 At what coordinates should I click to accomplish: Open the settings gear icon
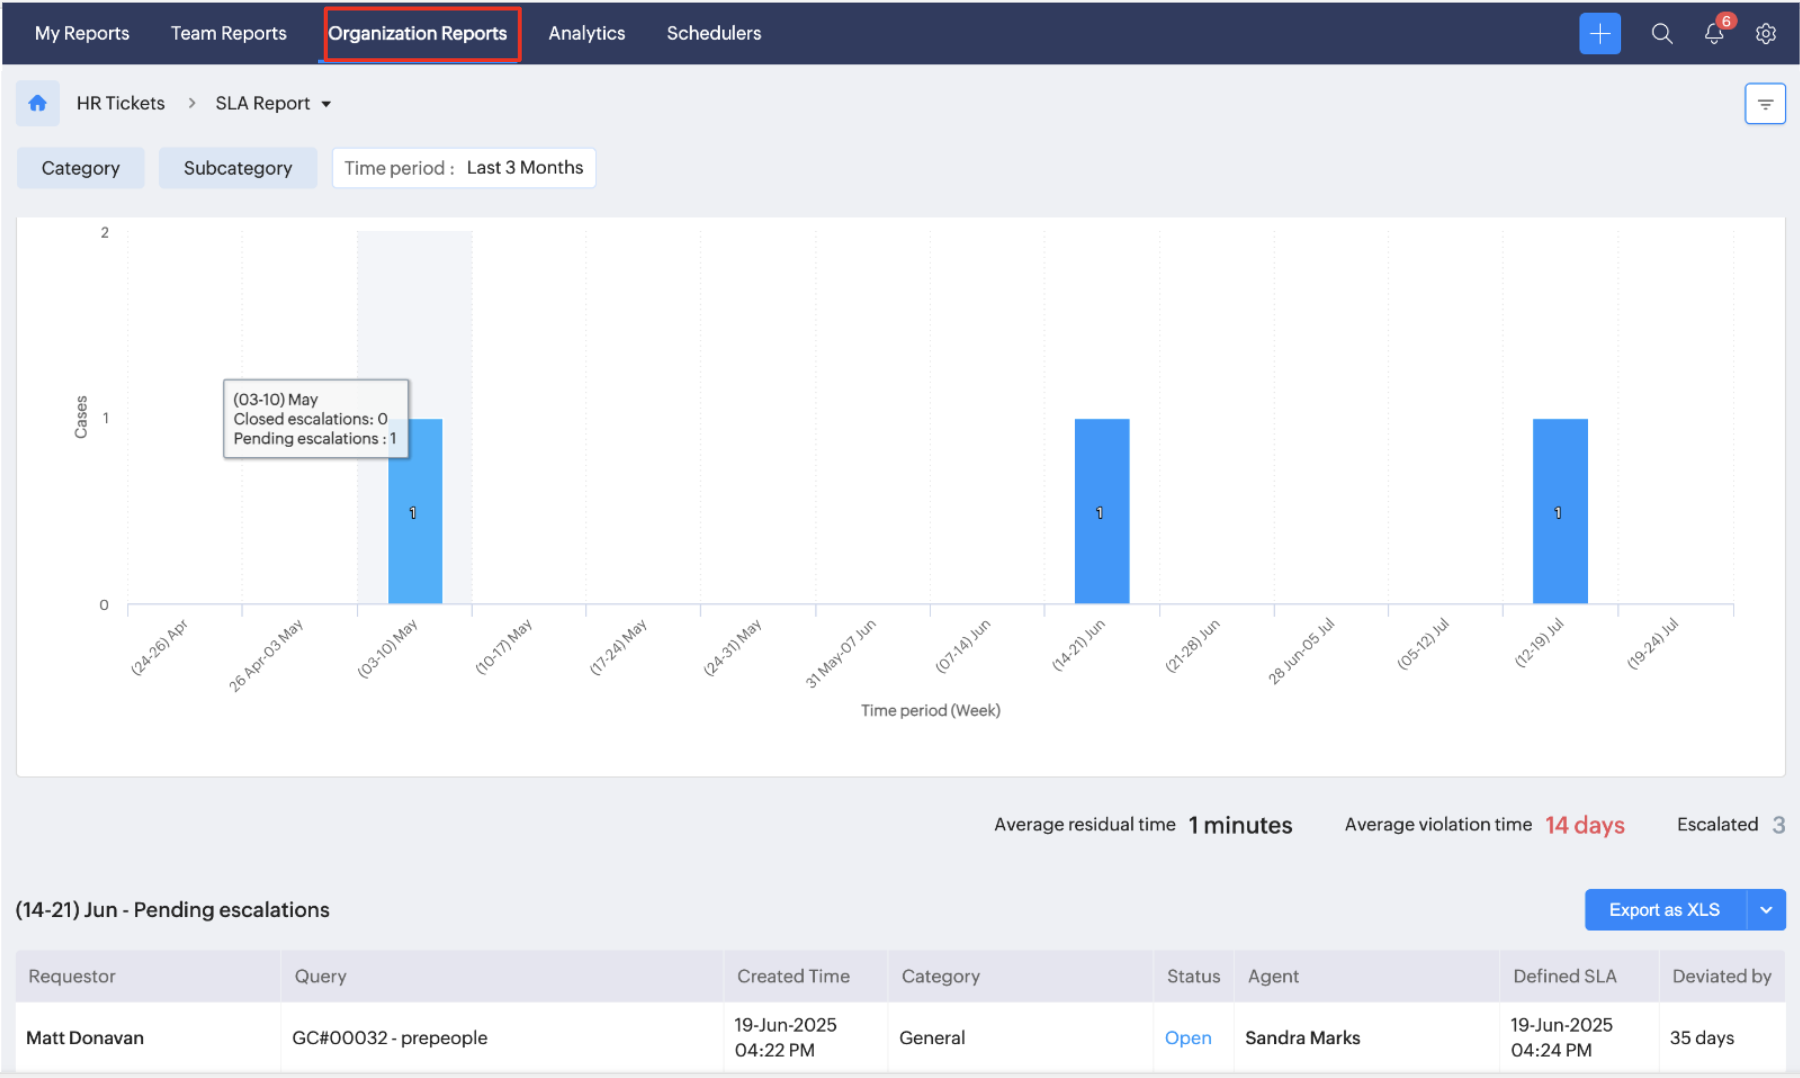(x=1766, y=34)
